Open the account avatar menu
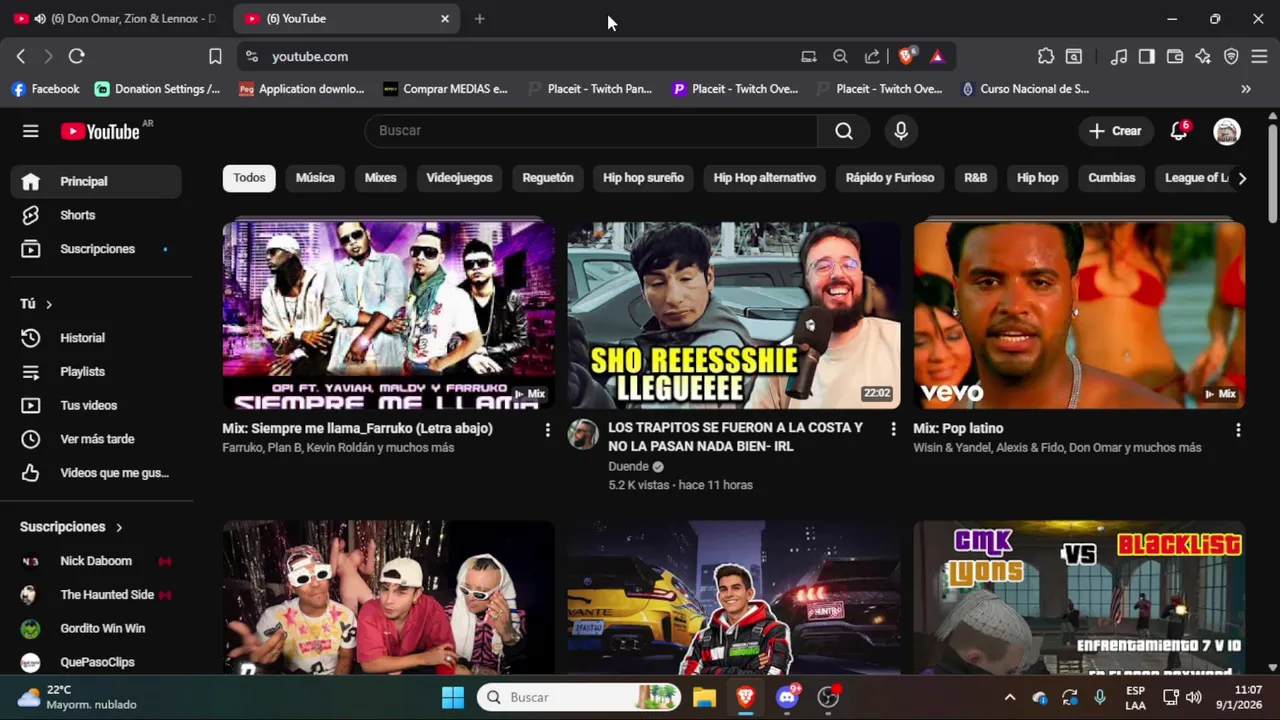The width and height of the screenshot is (1280, 720). (1227, 131)
